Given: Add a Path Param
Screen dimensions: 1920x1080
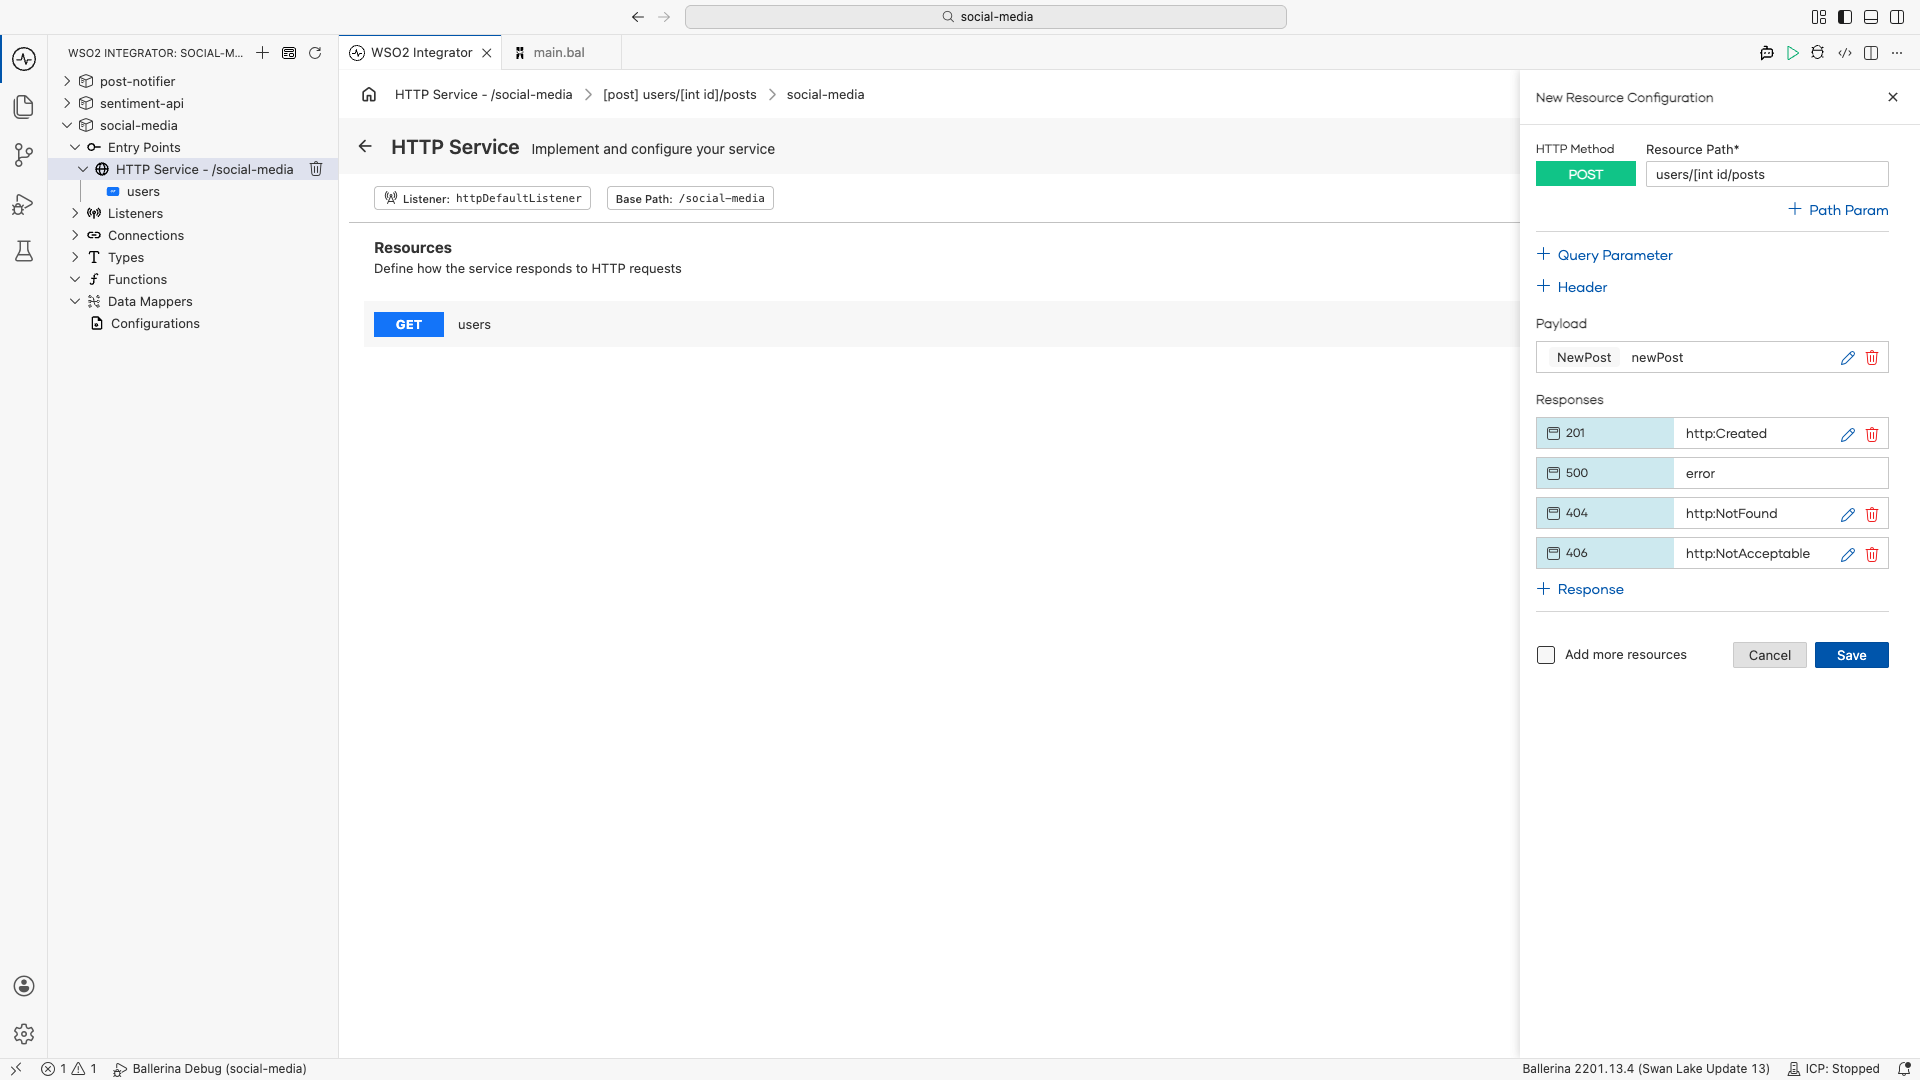Looking at the screenshot, I should click(1838, 210).
